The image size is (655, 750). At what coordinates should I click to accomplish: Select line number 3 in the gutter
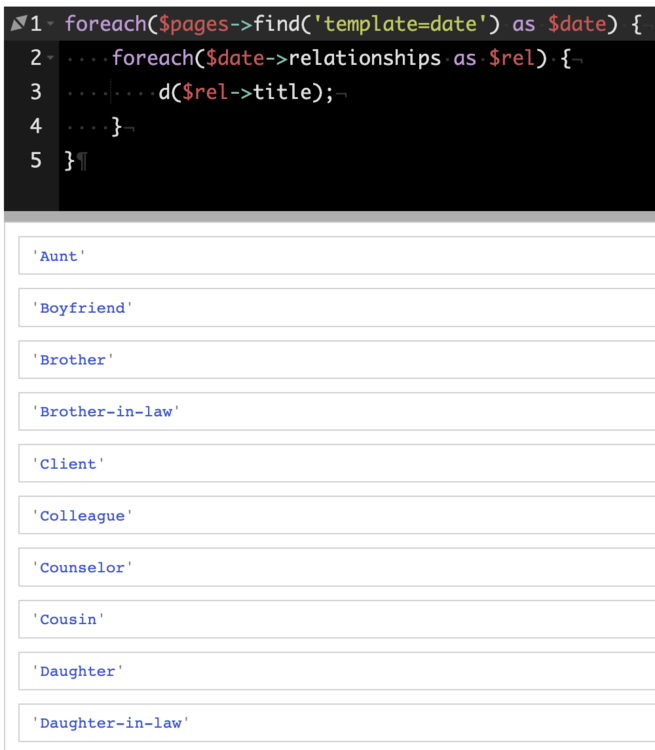coord(36,92)
